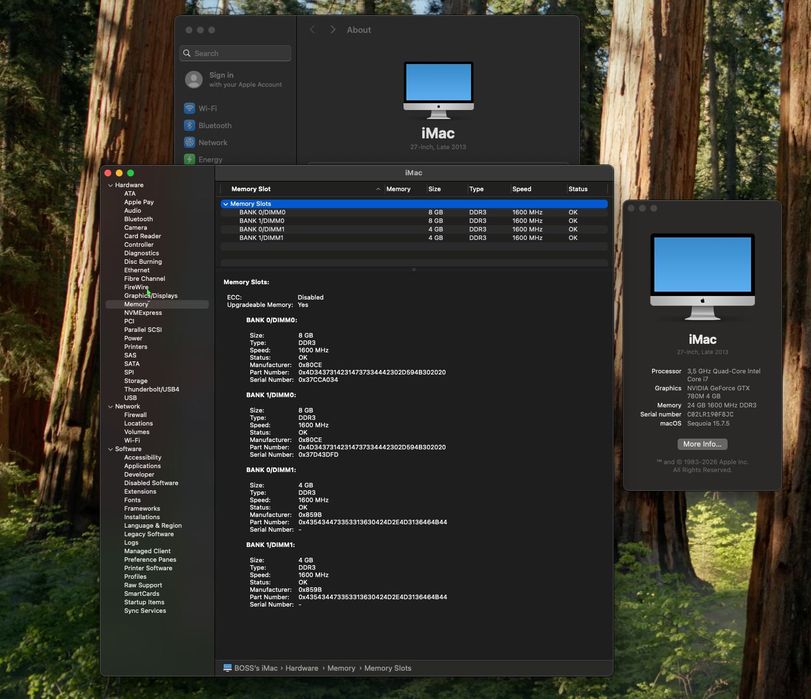Collapse the Memory Slots row disclosure
This screenshot has height=699, width=811.
point(226,204)
